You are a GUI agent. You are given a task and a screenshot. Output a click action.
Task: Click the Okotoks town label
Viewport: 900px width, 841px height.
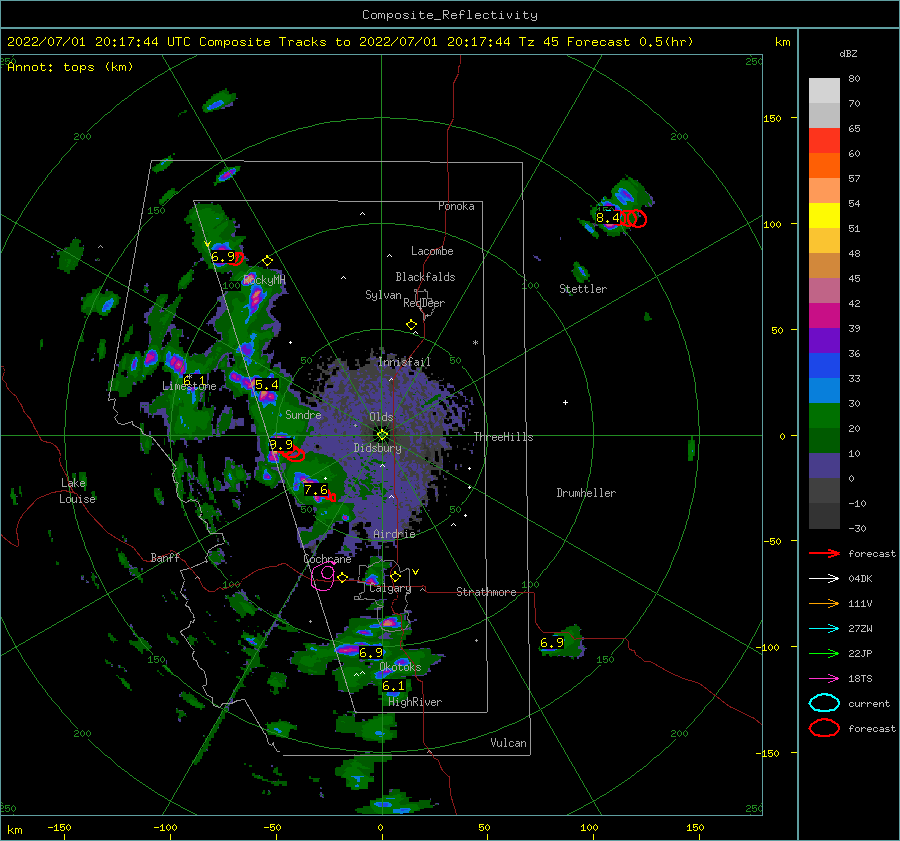400,667
